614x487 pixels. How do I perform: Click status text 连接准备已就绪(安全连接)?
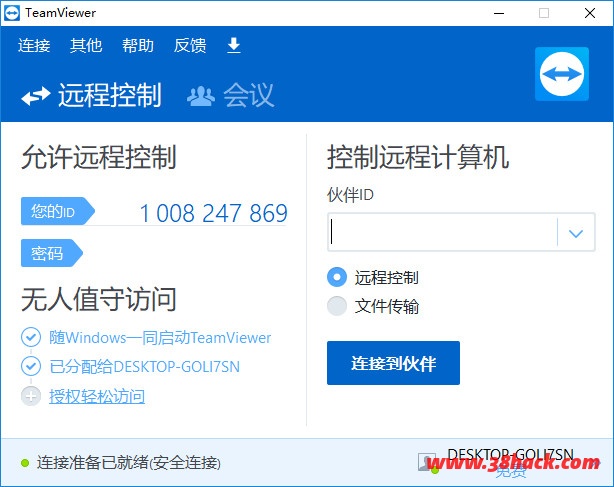129,463
